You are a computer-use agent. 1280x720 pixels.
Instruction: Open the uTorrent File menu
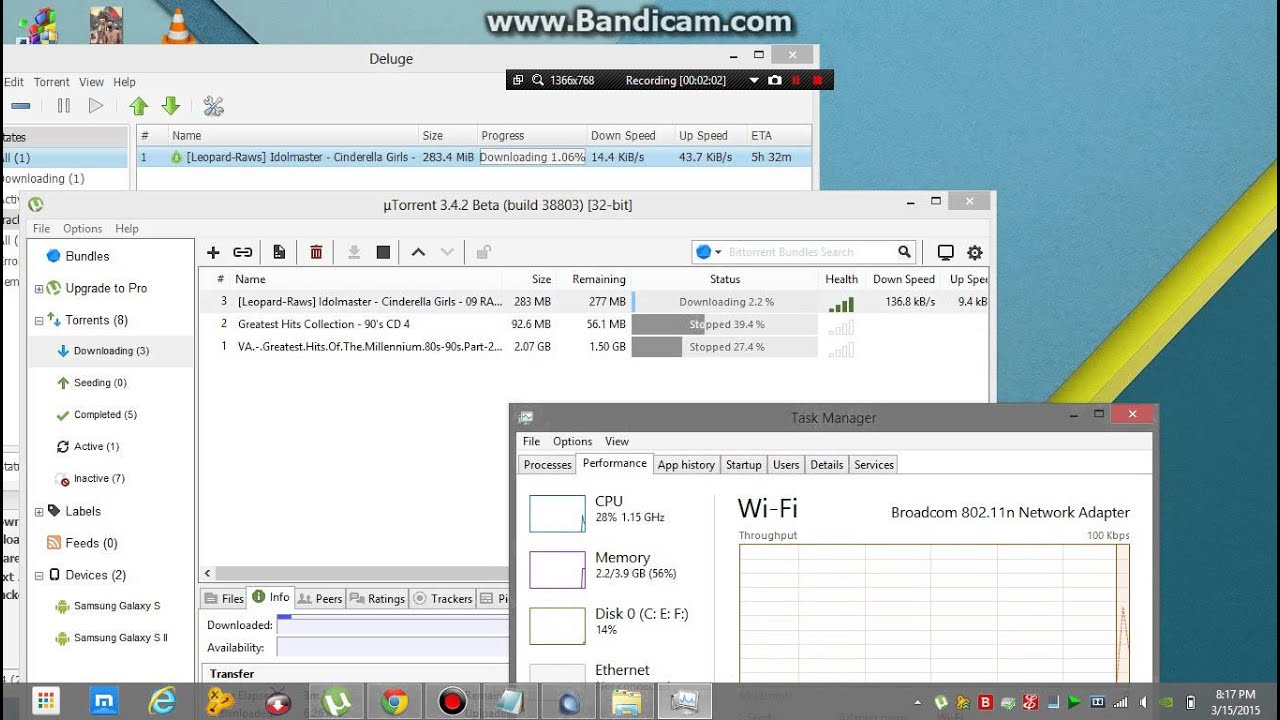(x=41, y=228)
